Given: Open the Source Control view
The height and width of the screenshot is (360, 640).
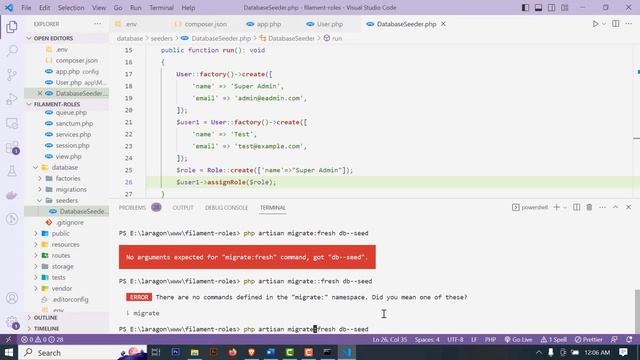Looking at the screenshot, I should point(12,75).
